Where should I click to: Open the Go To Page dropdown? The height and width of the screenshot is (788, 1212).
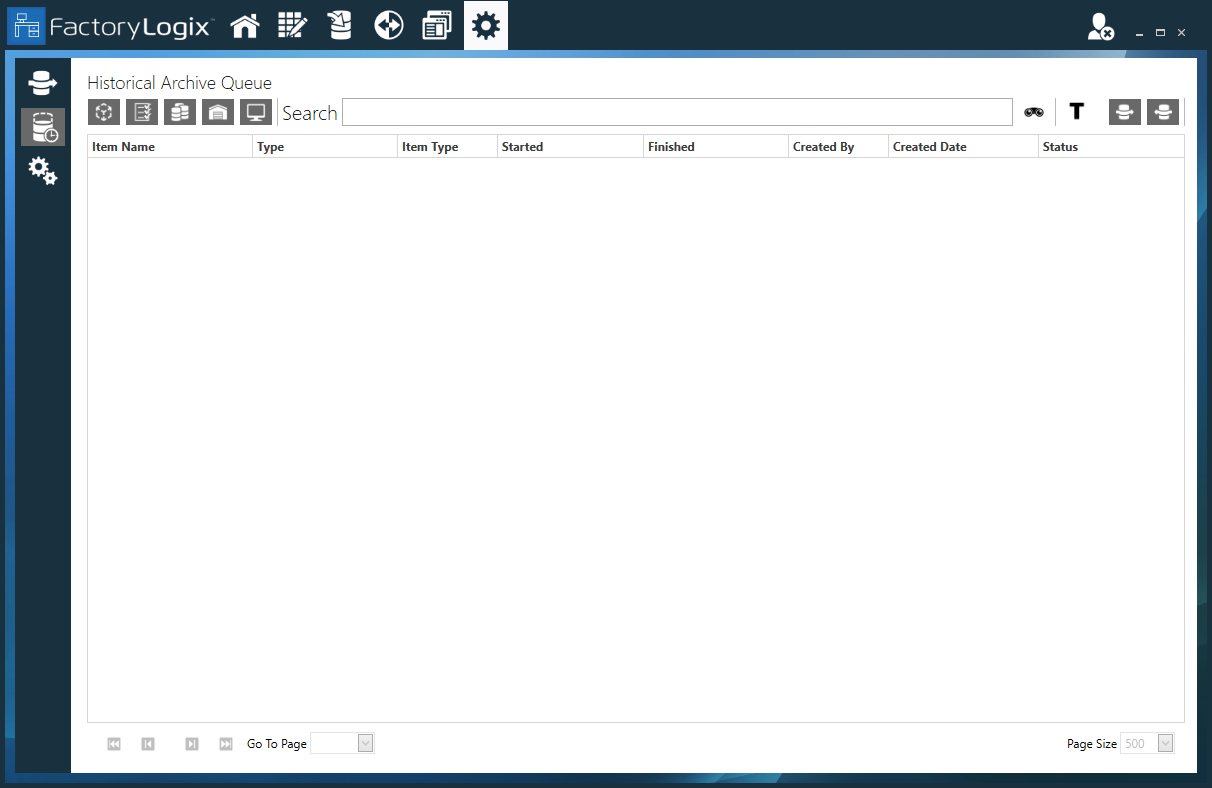[365, 743]
